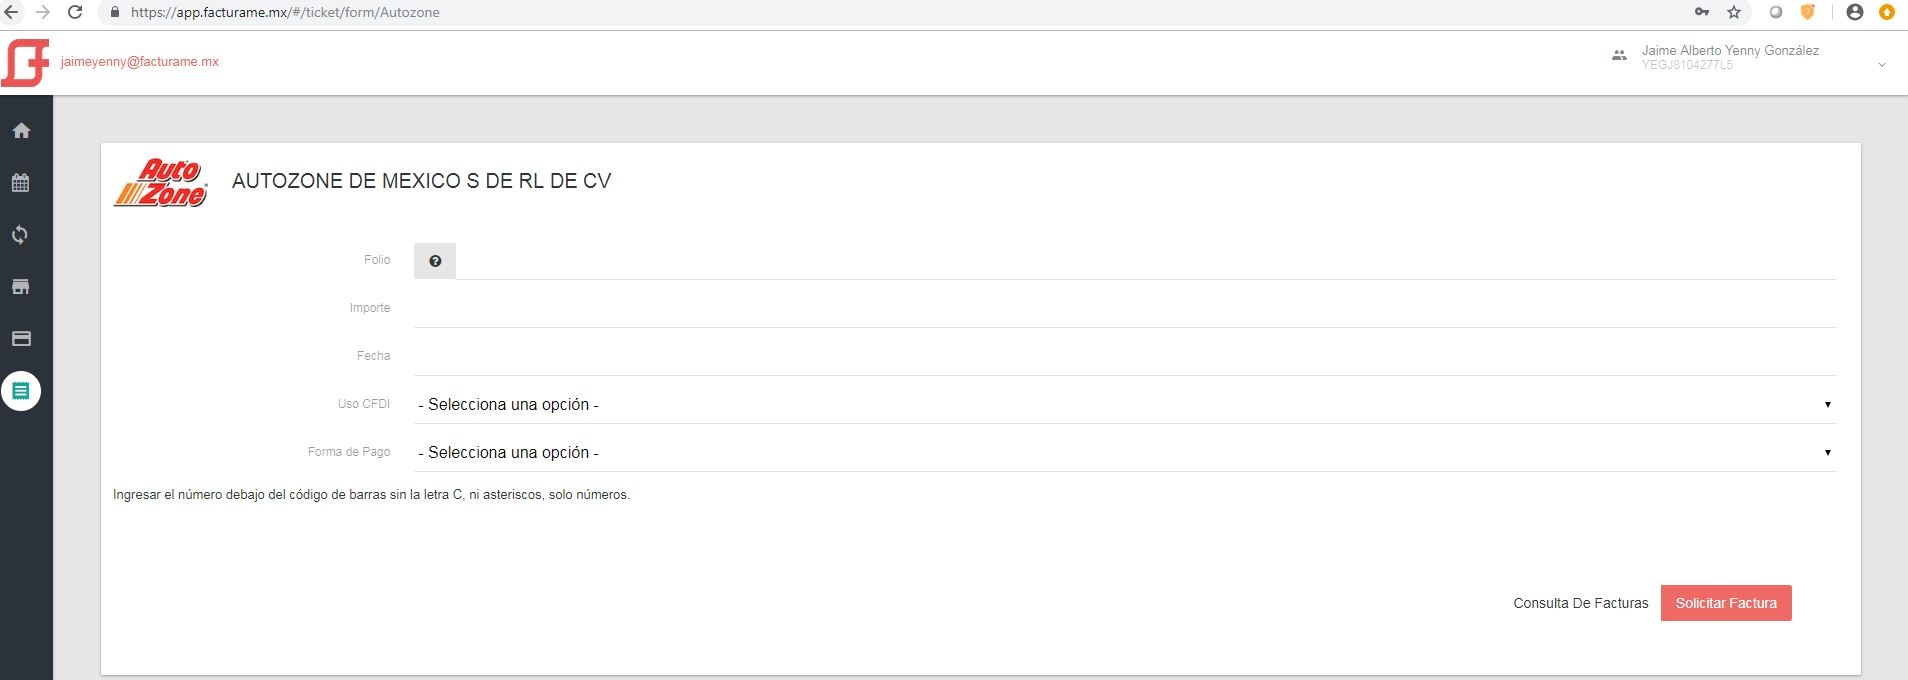
Task: Reload the page with refresh button
Action: point(75,12)
